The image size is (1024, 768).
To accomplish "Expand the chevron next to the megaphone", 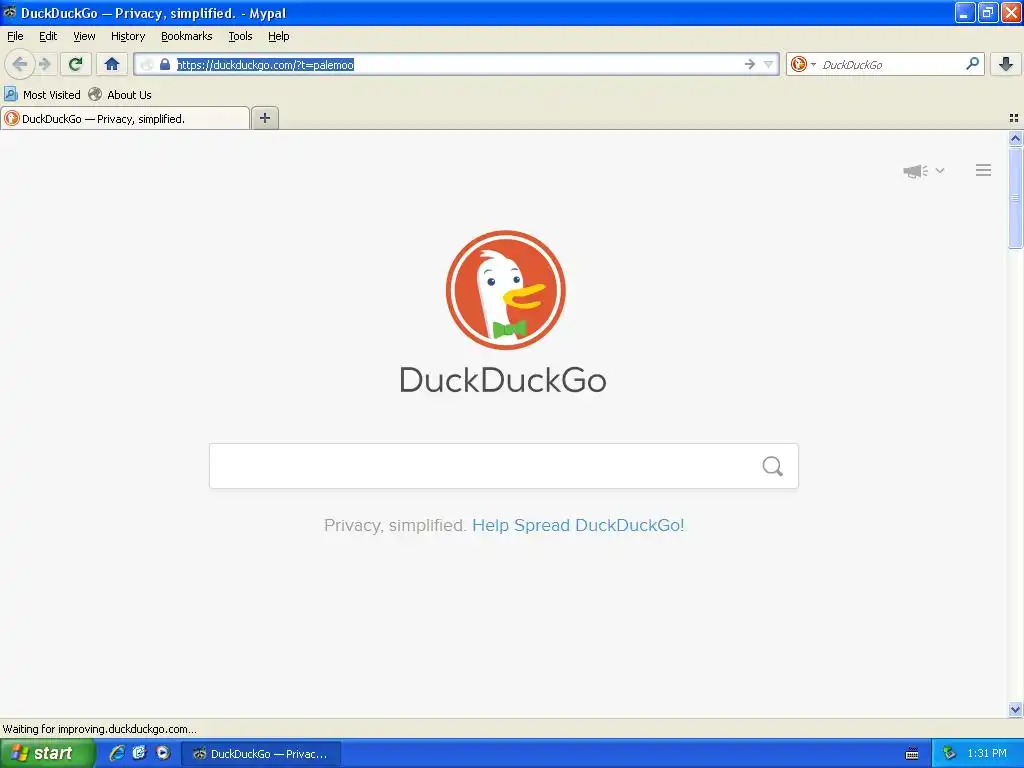I will (940, 170).
